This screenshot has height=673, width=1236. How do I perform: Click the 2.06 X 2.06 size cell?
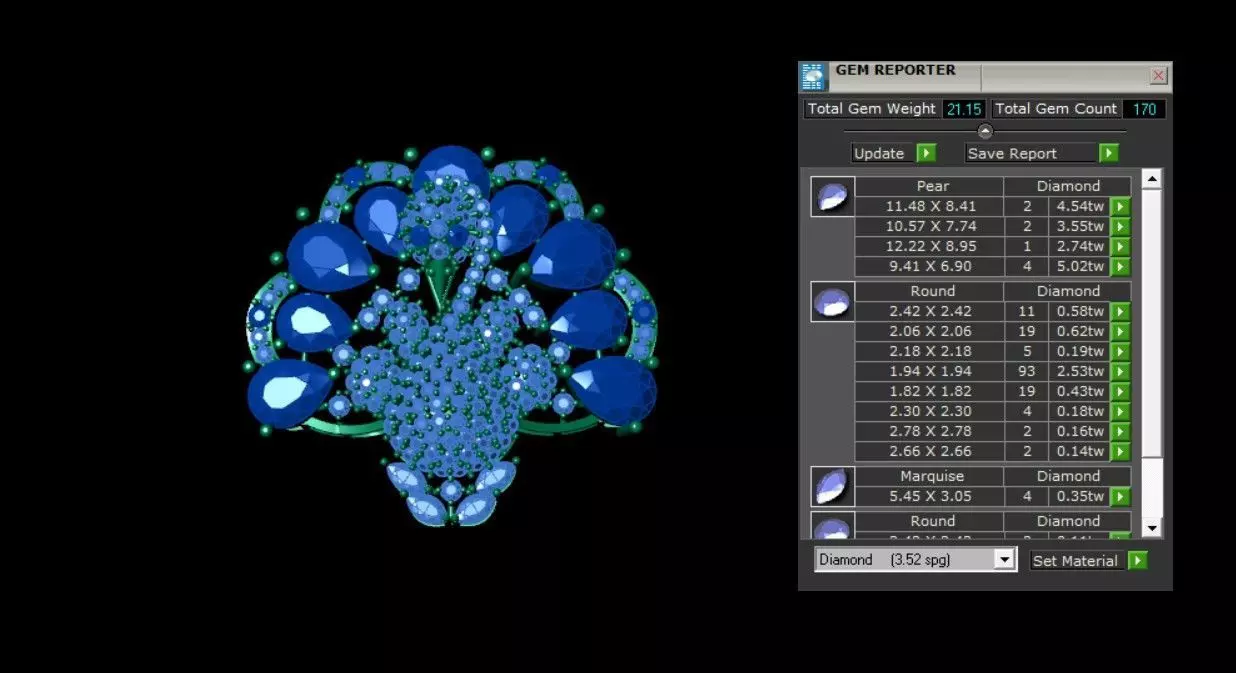click(932, 331)
